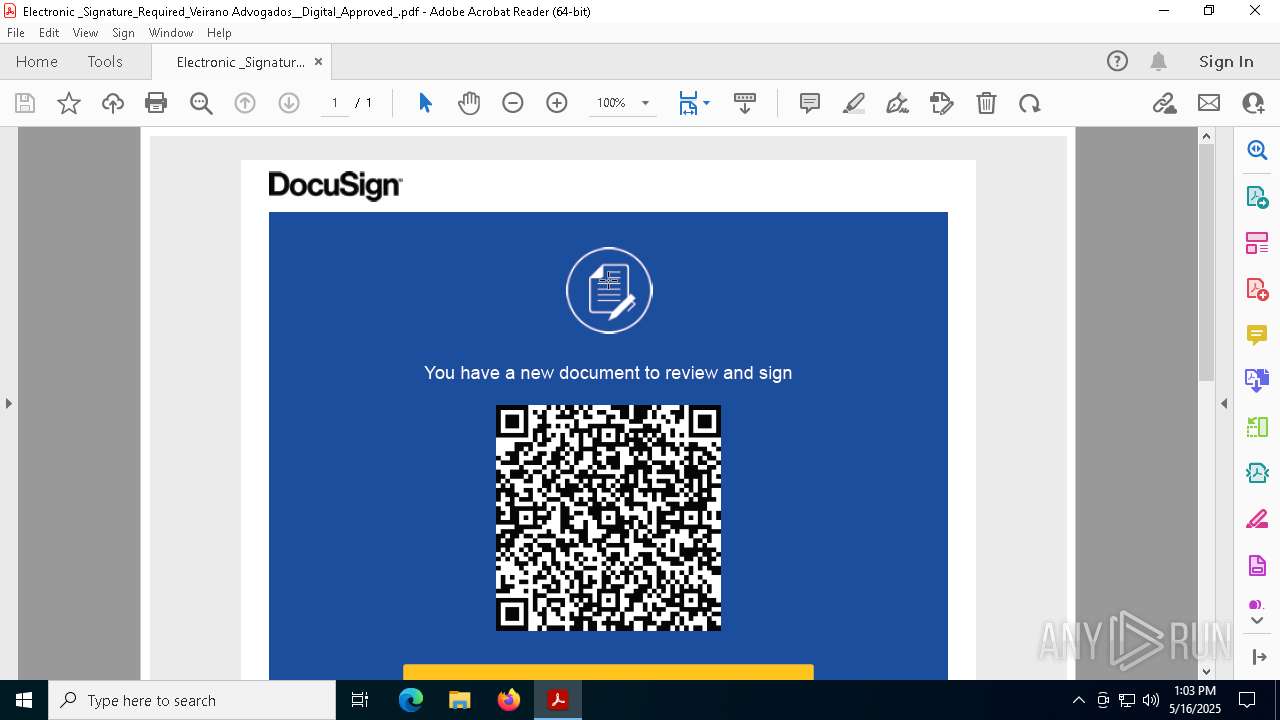
Task: Open Fill & Sign pen tool in right pane
Action: tap(1257, 519)
